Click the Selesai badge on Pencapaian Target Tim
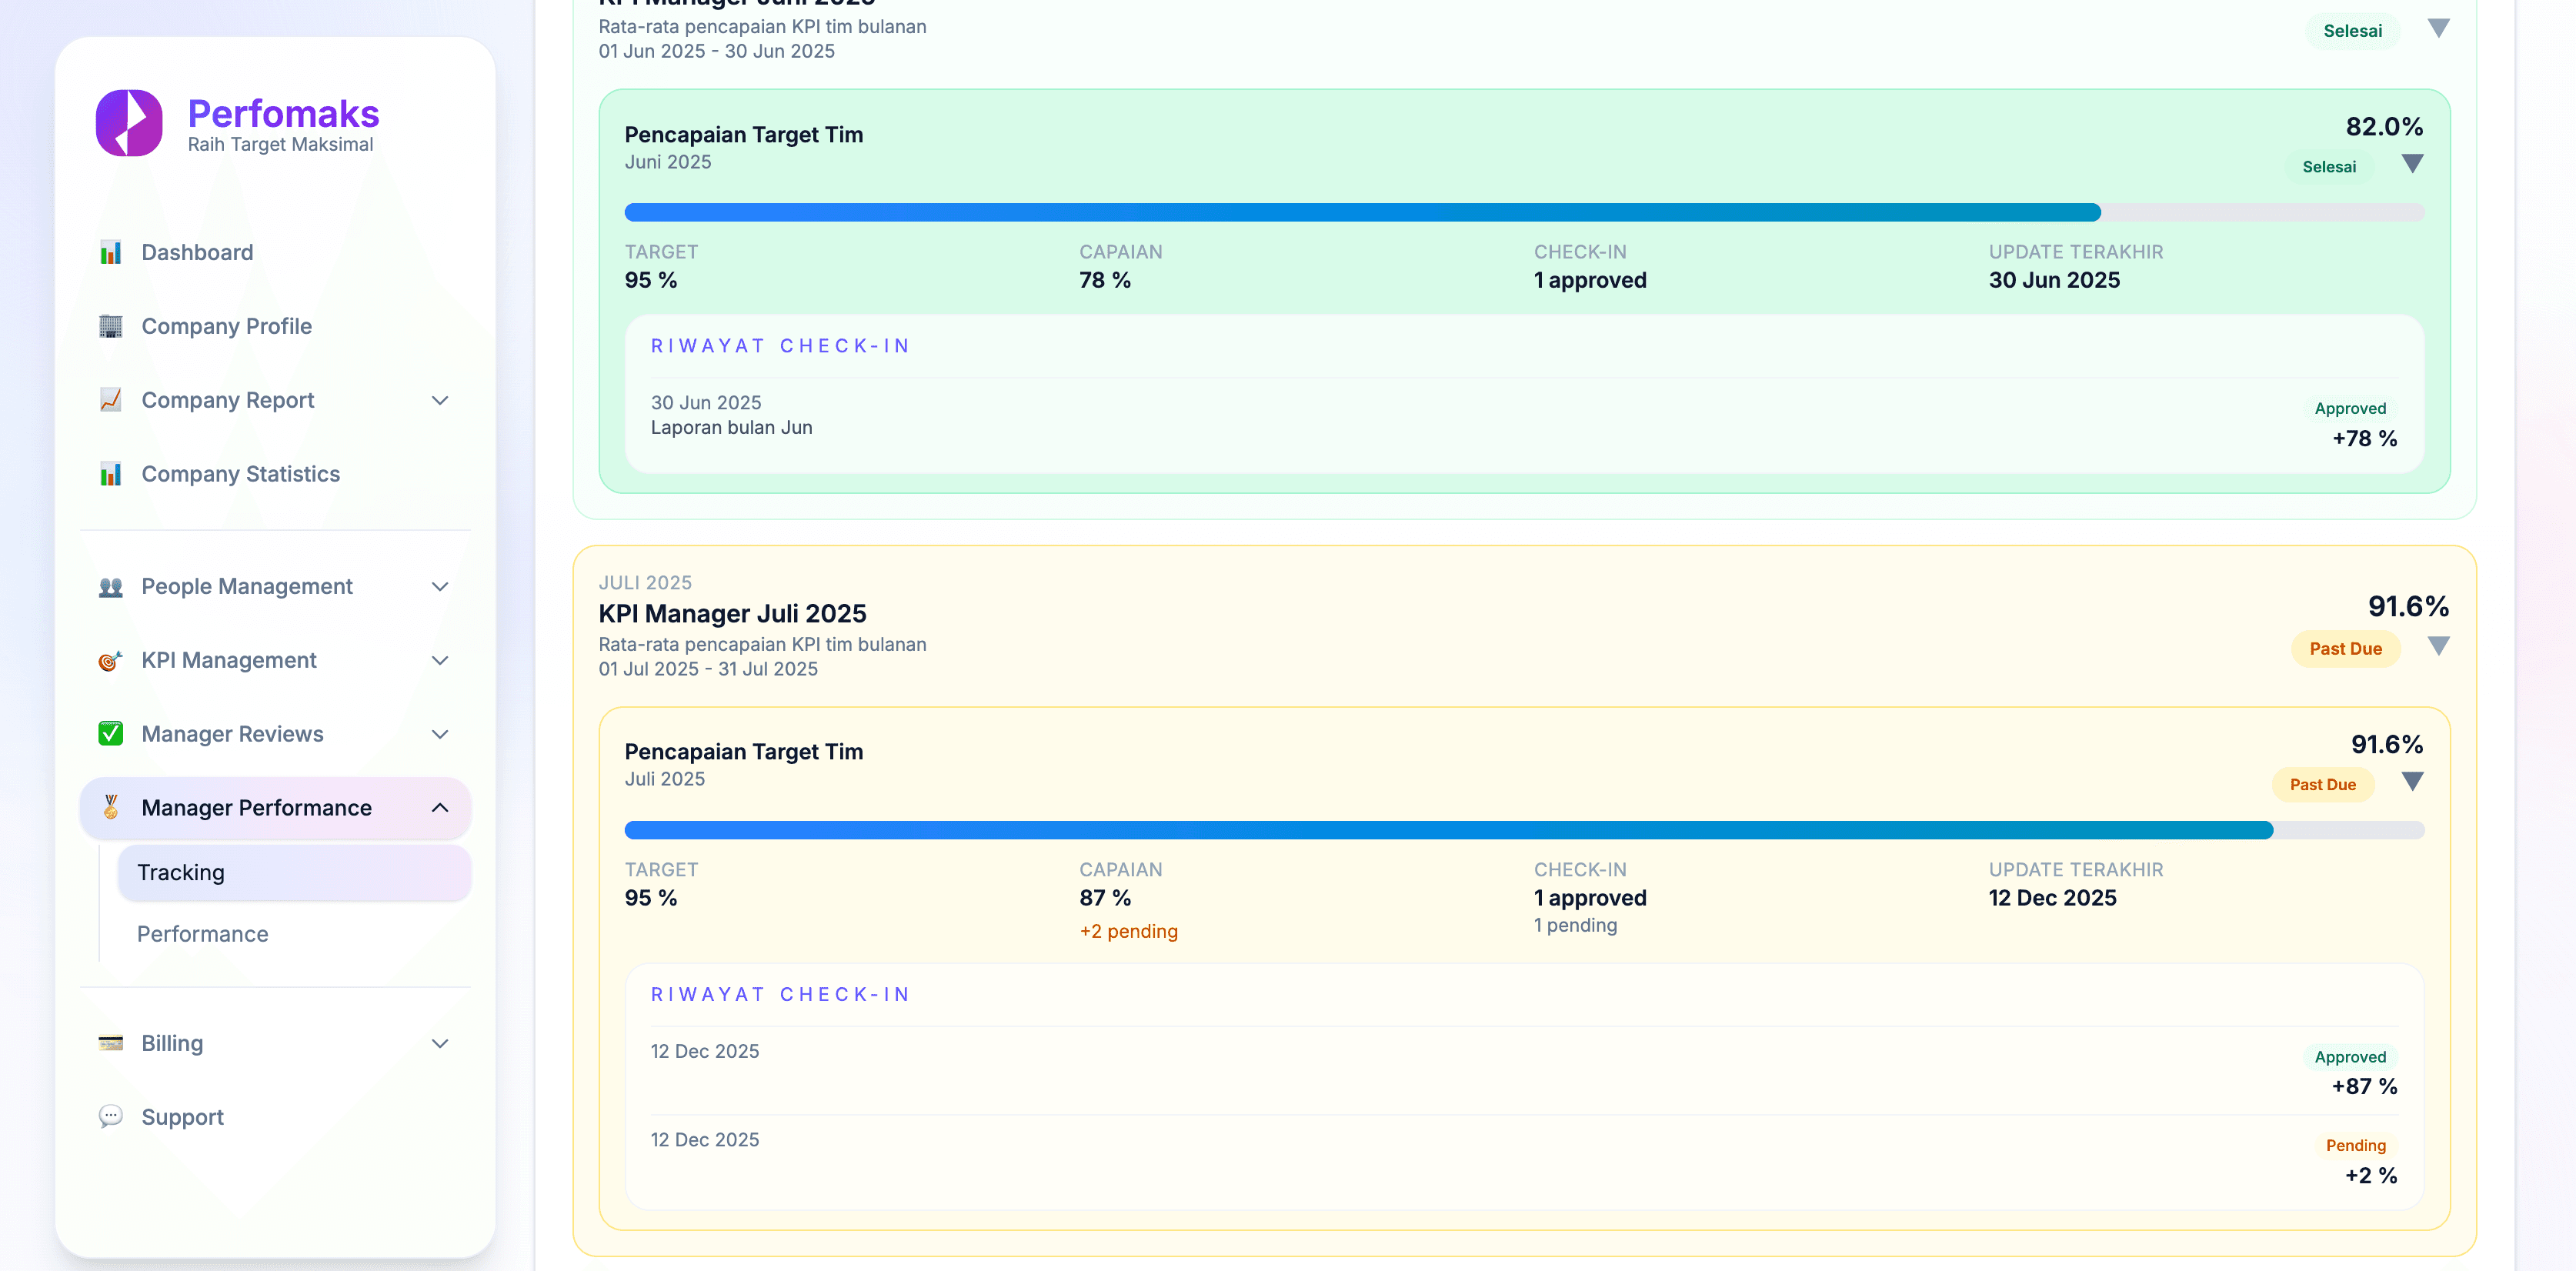This screenshot has height=1271, width=2576. (2331, 166)
